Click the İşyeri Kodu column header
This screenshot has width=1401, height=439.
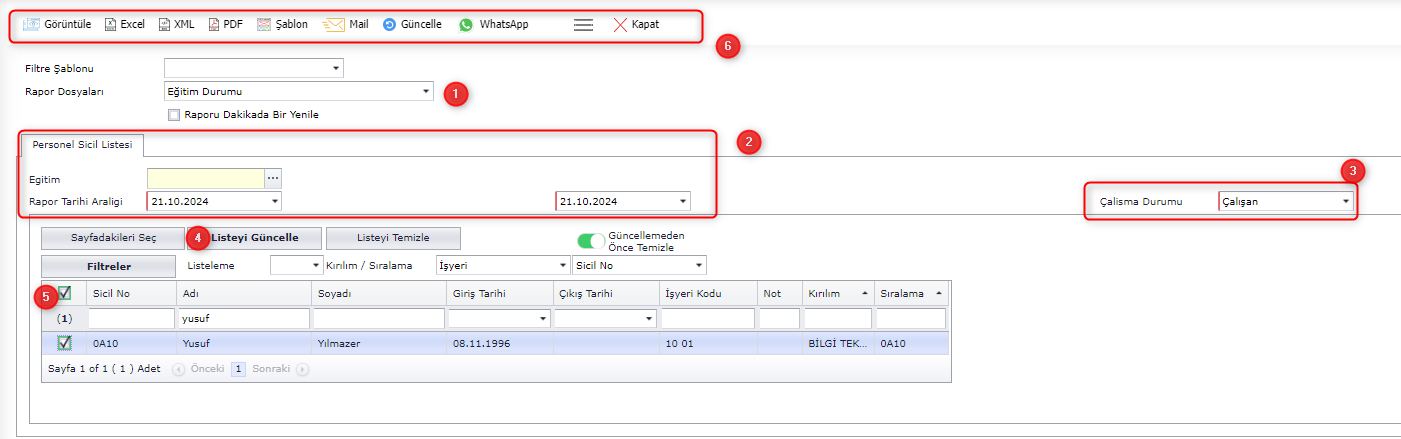pyautogui.click(x=707, y=293)
